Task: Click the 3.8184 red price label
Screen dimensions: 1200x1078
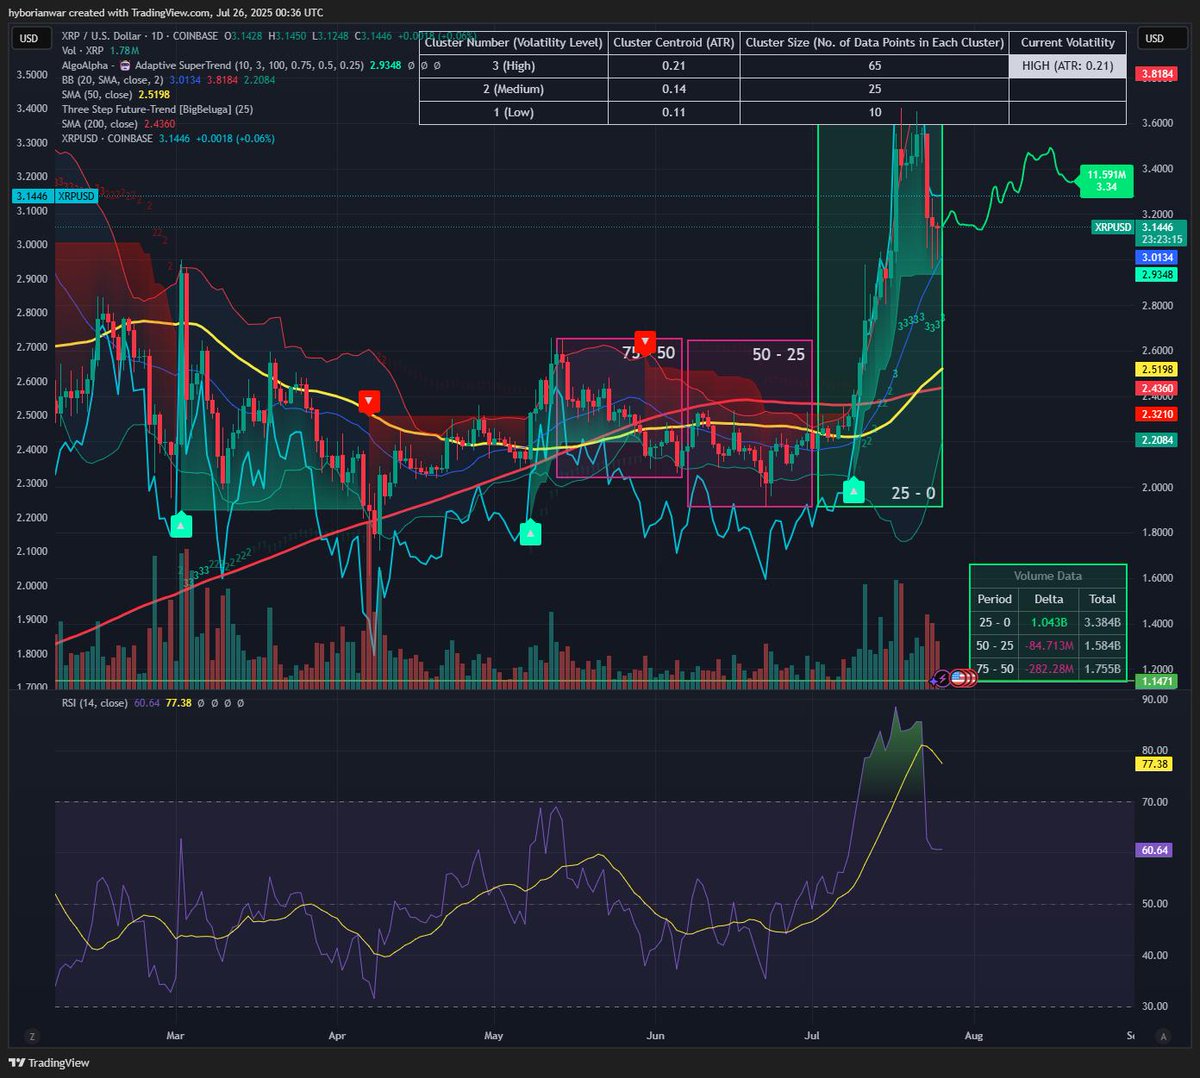Action: [1157, 74]
